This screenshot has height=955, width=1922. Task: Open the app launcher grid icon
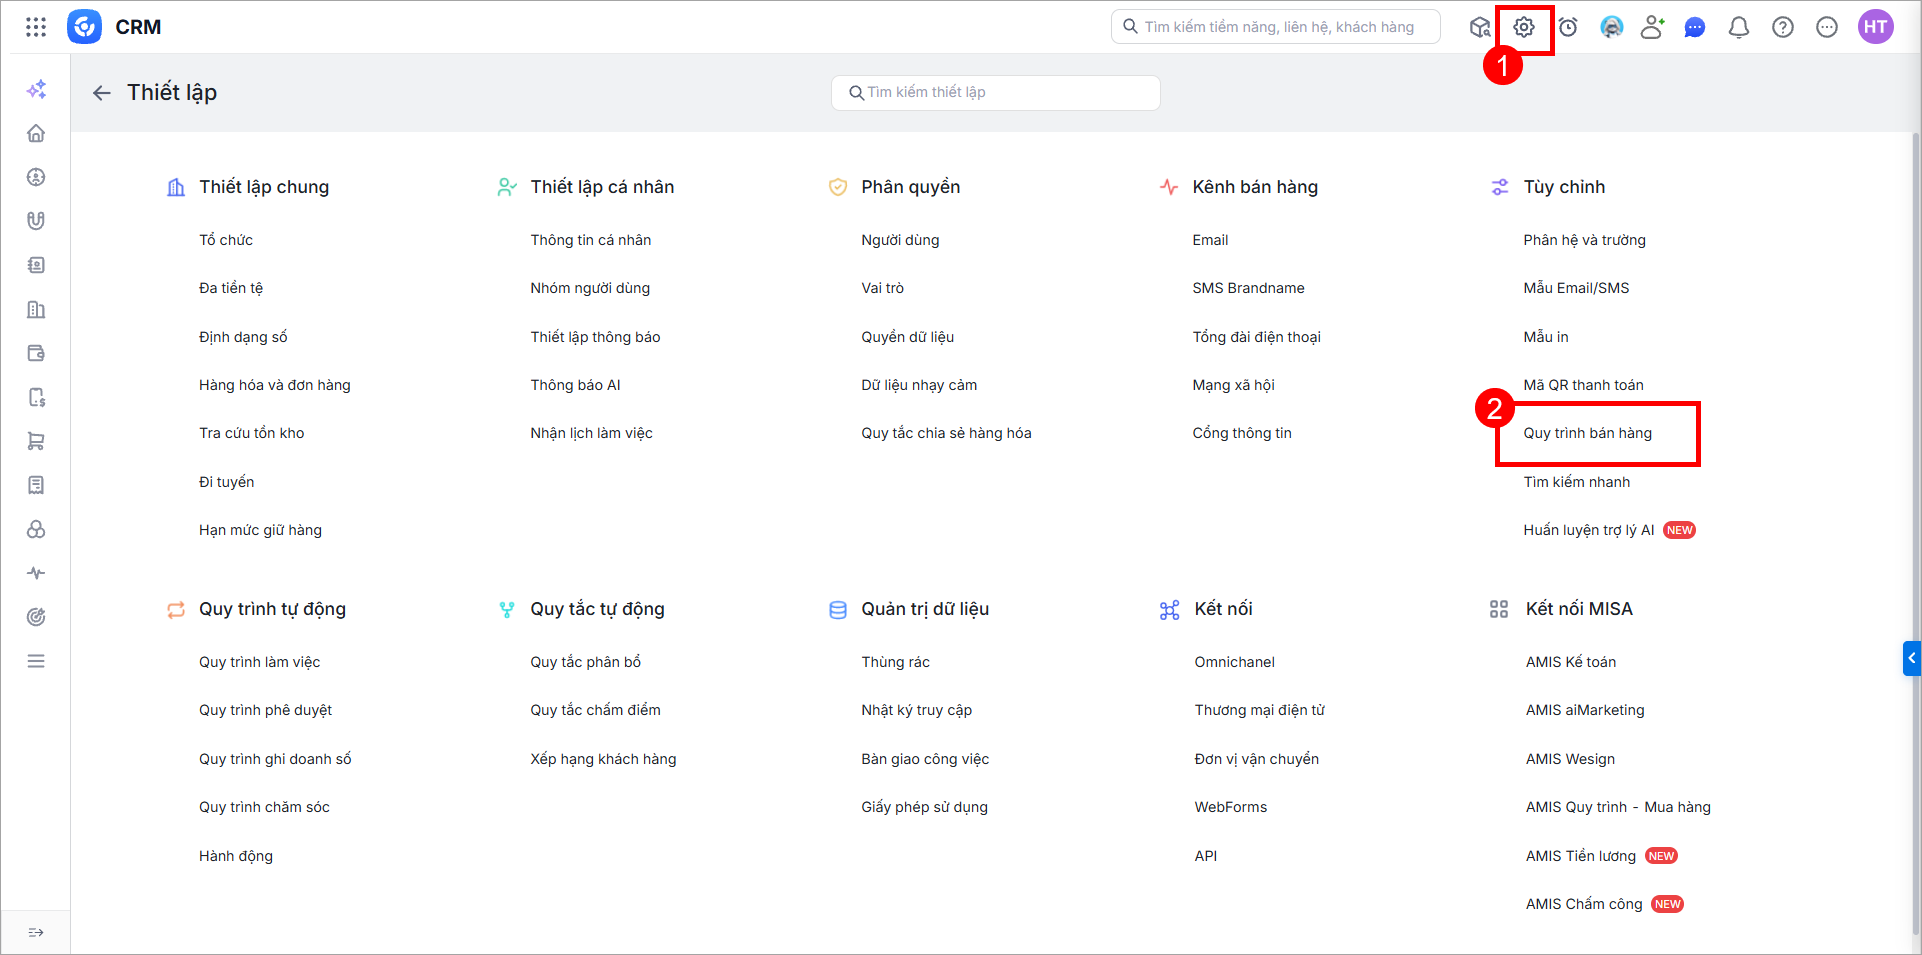click(36, 27)
